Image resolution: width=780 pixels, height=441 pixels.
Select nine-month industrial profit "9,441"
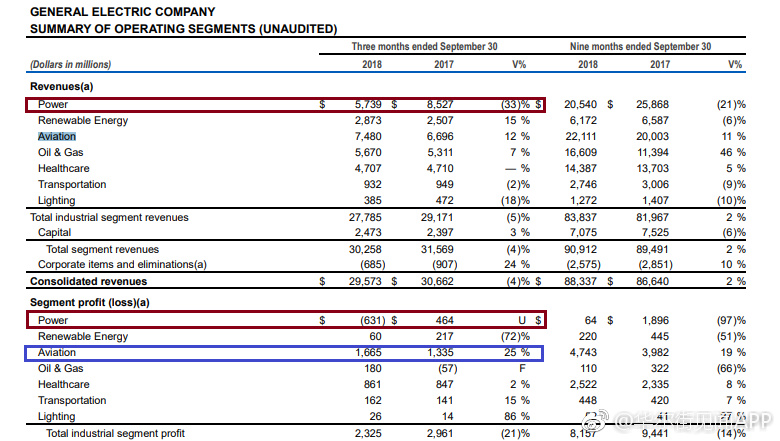point(656,434)
